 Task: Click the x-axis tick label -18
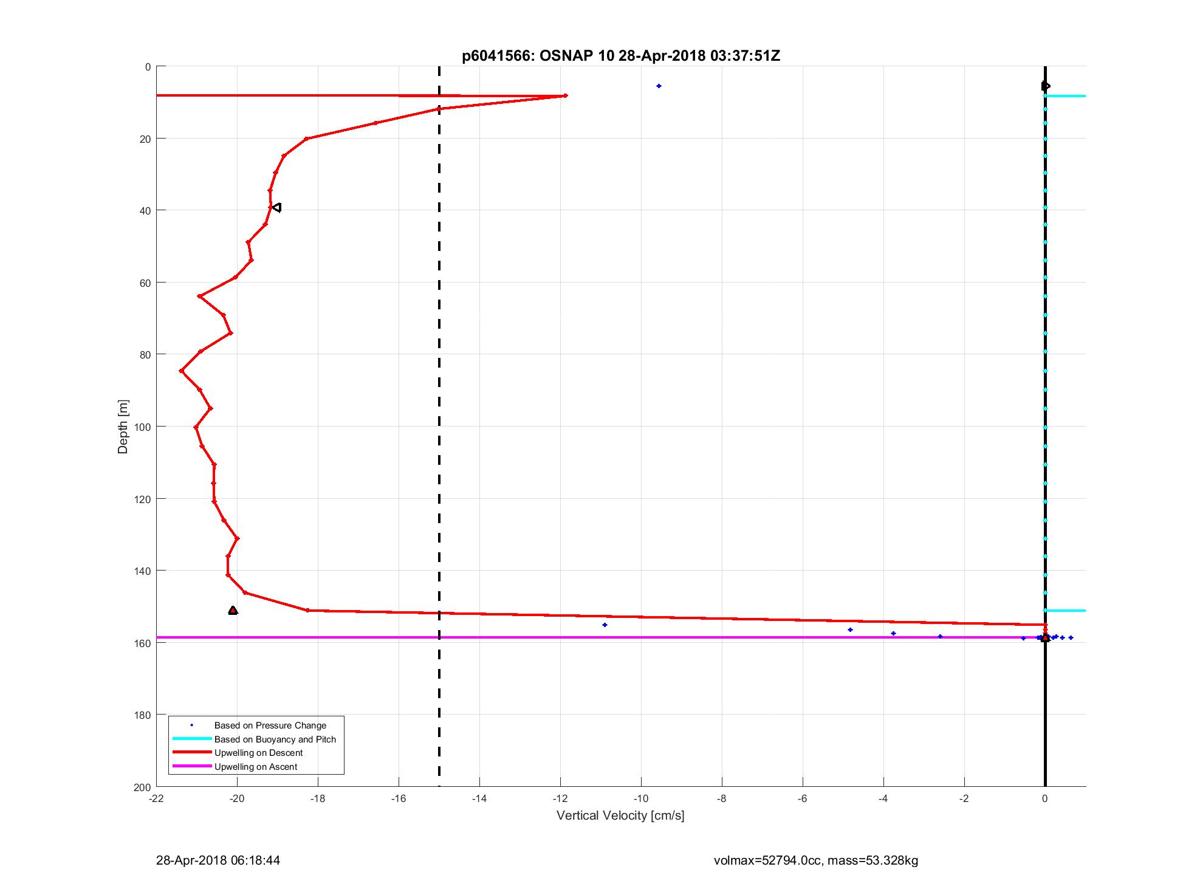(318, 799)
